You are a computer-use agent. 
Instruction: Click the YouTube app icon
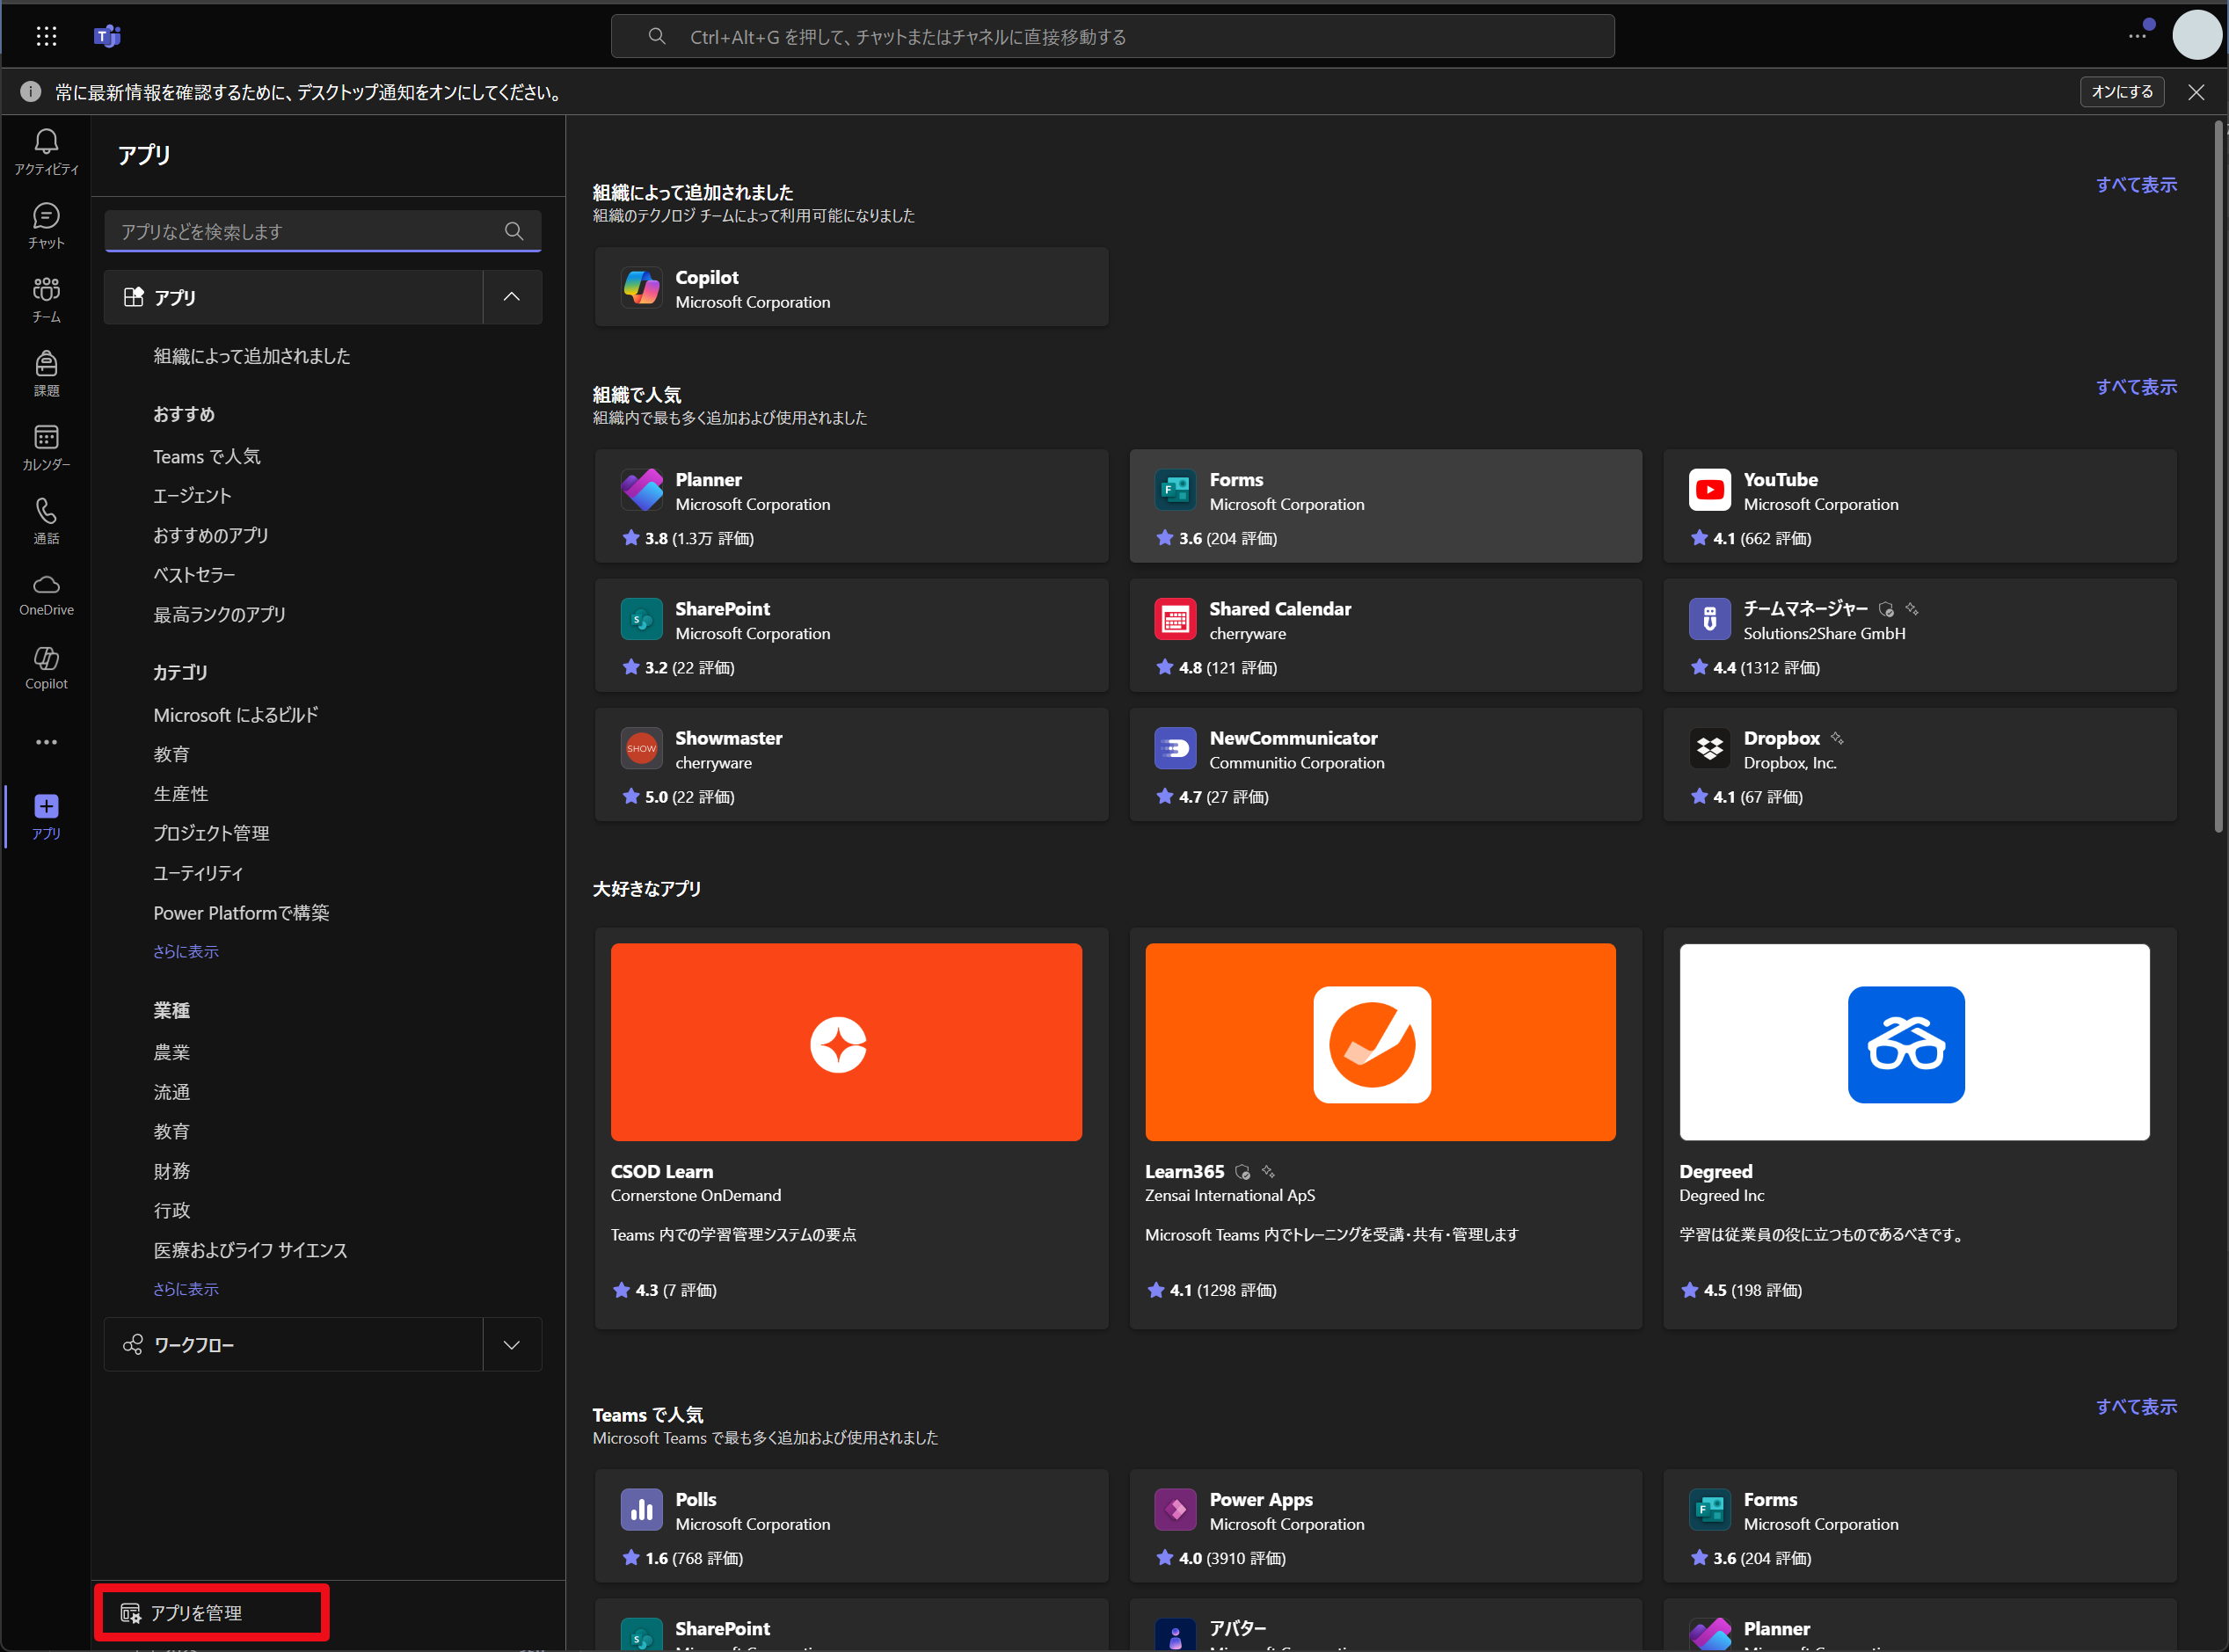1709,490
